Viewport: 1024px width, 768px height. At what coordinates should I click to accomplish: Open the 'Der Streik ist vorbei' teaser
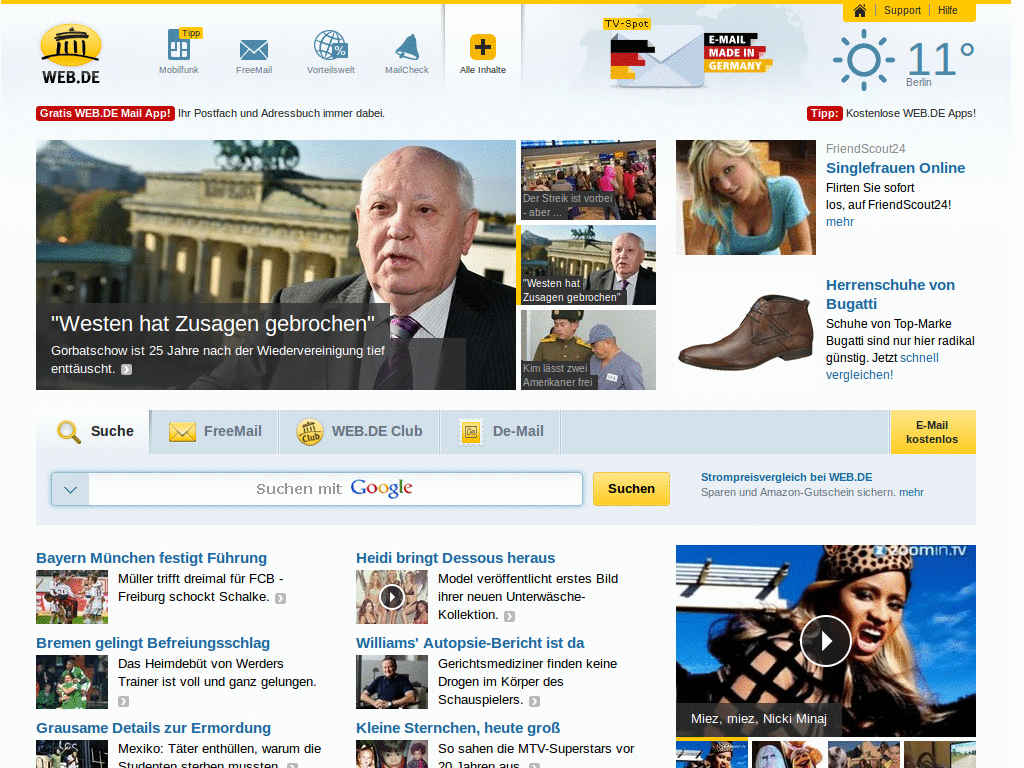pos(588,180)
